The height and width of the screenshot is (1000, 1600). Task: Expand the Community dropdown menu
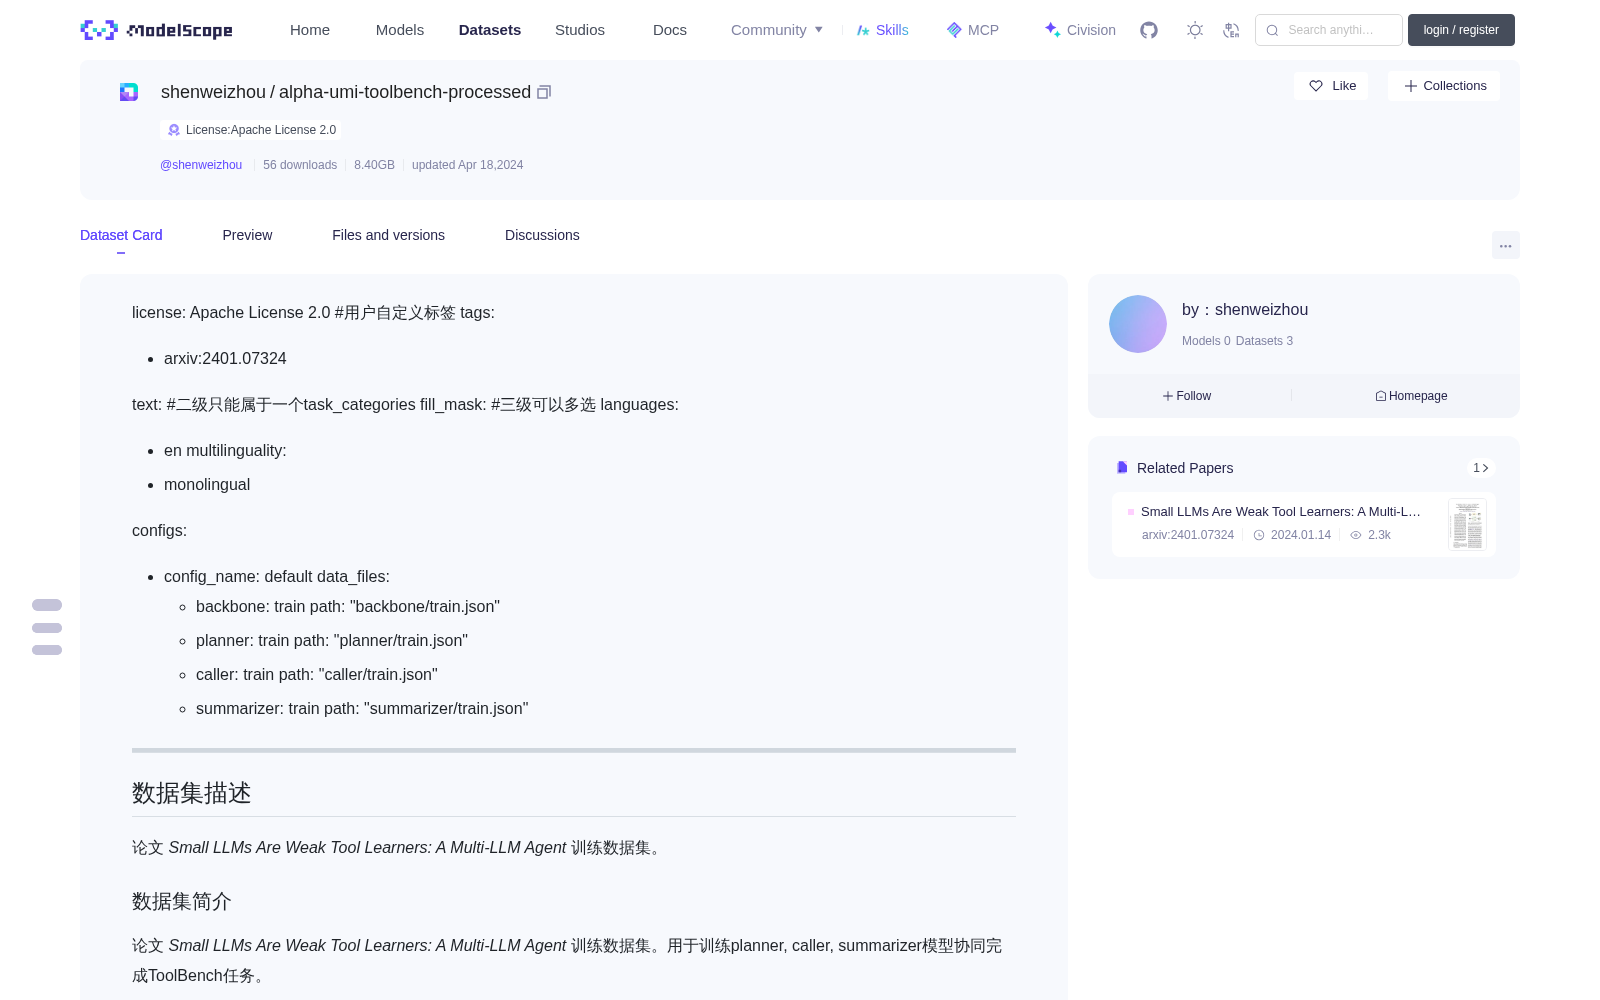777,30
